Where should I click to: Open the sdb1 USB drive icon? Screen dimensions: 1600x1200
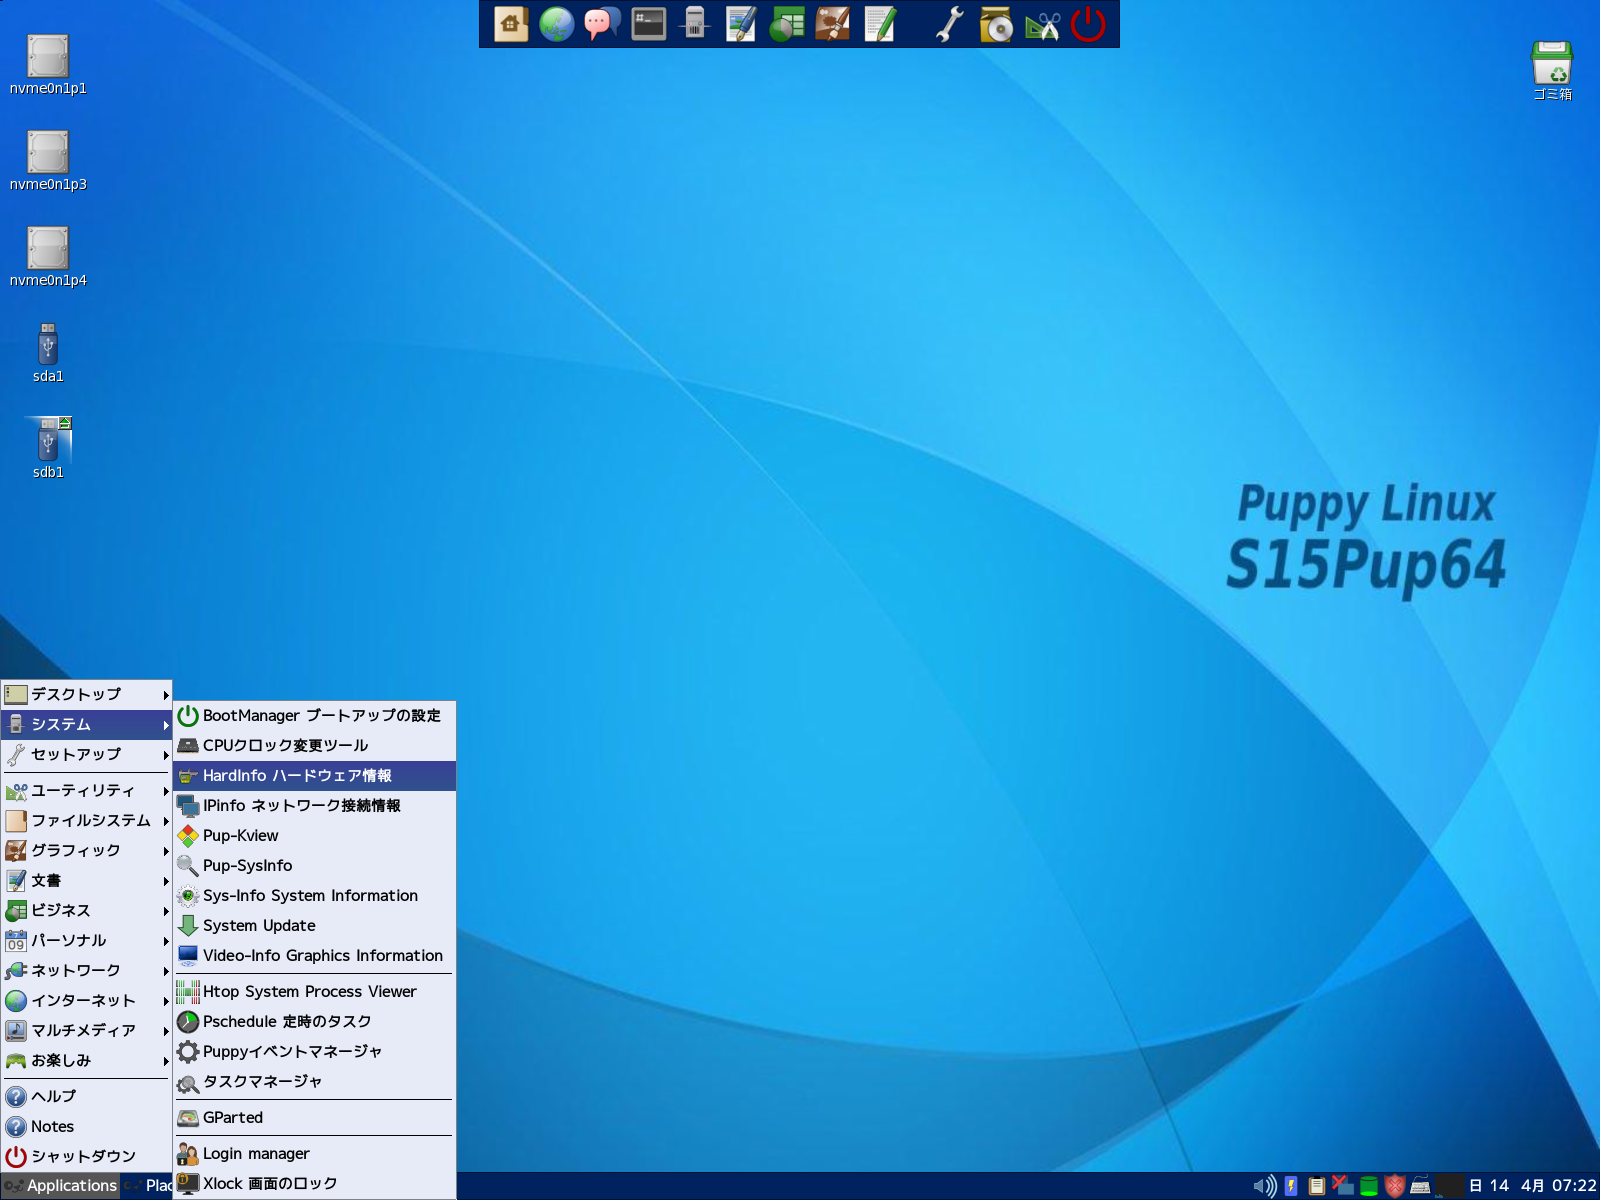click(x=48, y=441)
